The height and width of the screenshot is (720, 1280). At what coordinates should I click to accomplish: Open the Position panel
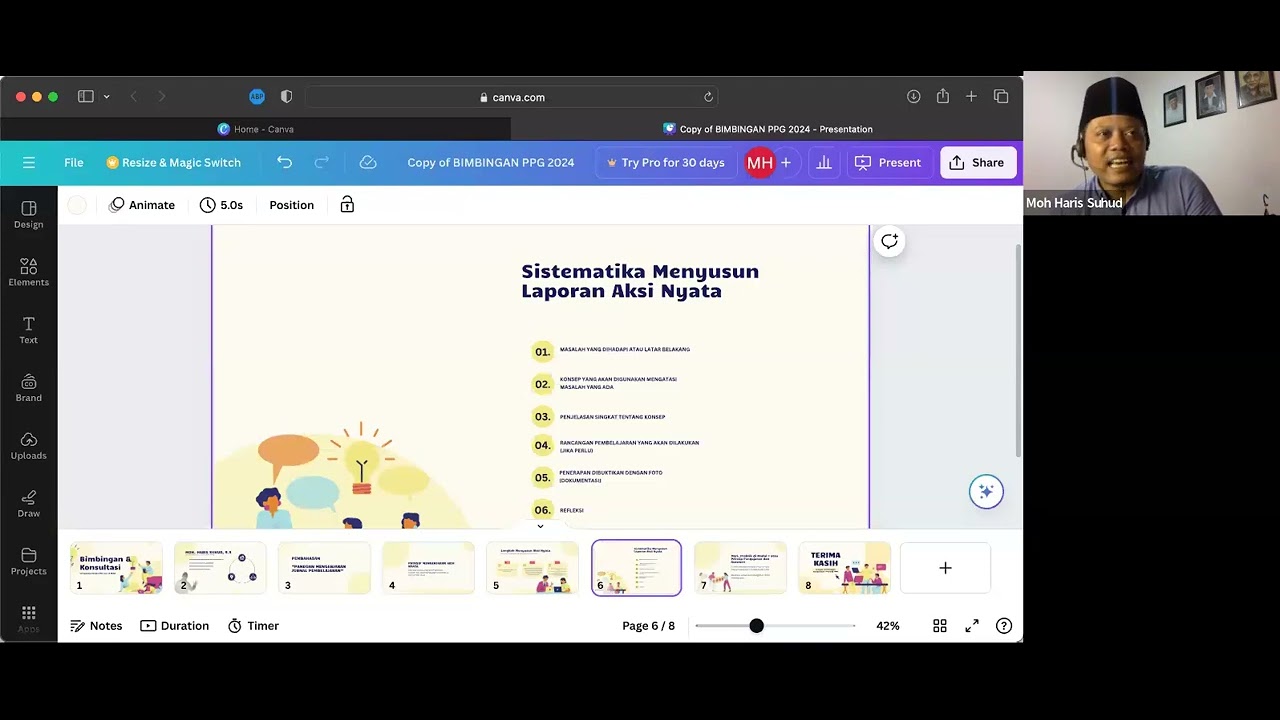pos(292,205)
